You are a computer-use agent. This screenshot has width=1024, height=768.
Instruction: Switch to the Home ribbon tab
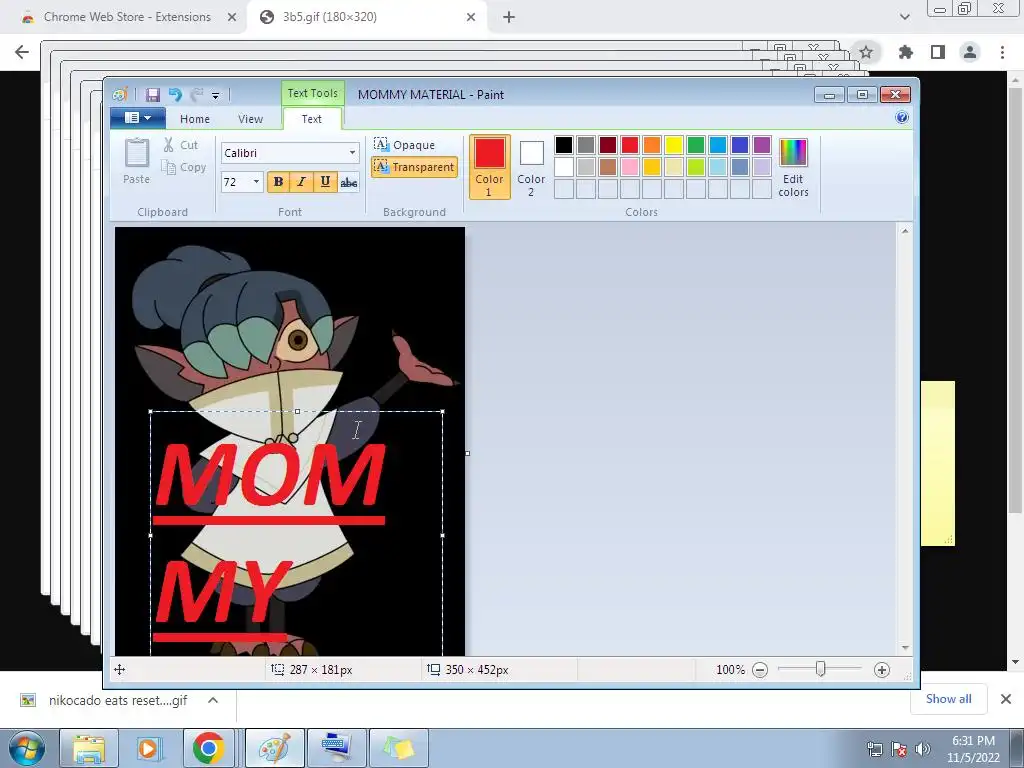coord(195,119)
